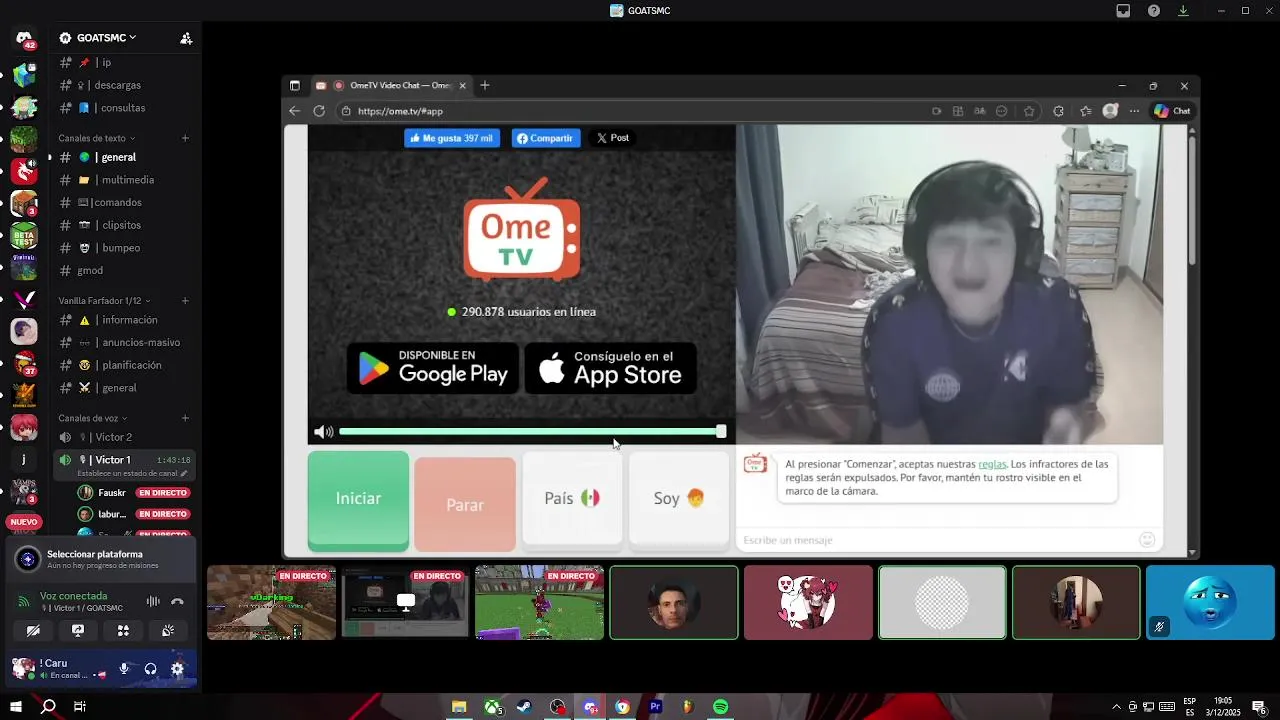The width and height of the screenshot is (1280, 720).
Task: Open Steam from the taskbar
Action: [524, 707]
